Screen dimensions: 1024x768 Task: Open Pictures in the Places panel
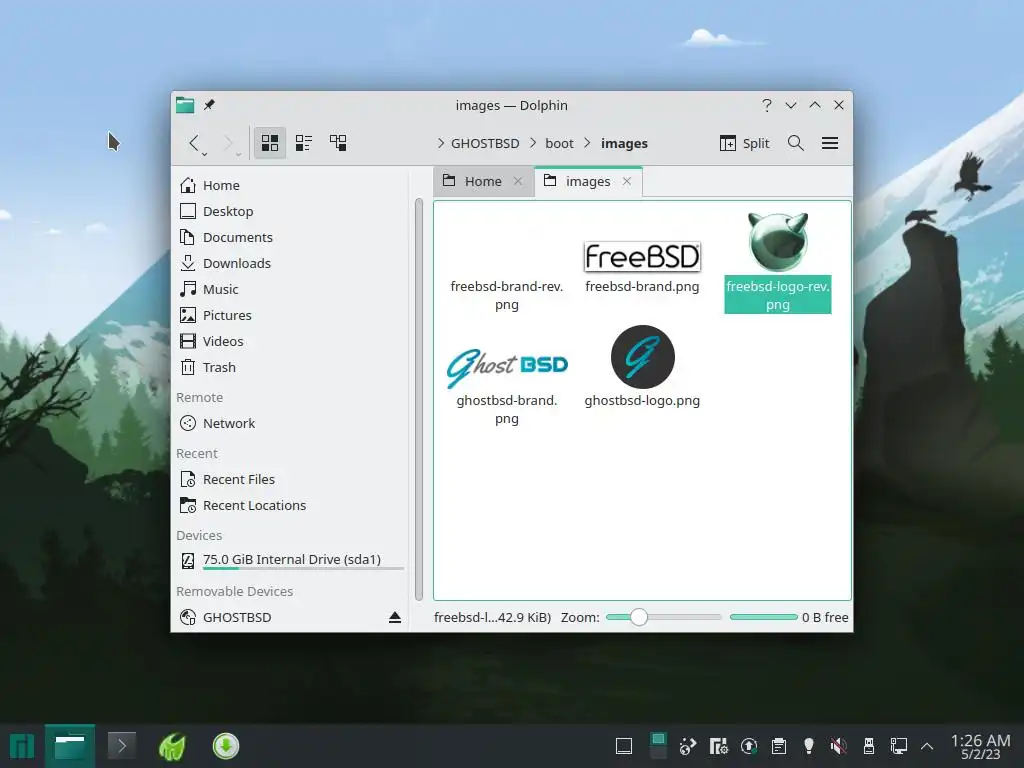[x=291, y=315]
